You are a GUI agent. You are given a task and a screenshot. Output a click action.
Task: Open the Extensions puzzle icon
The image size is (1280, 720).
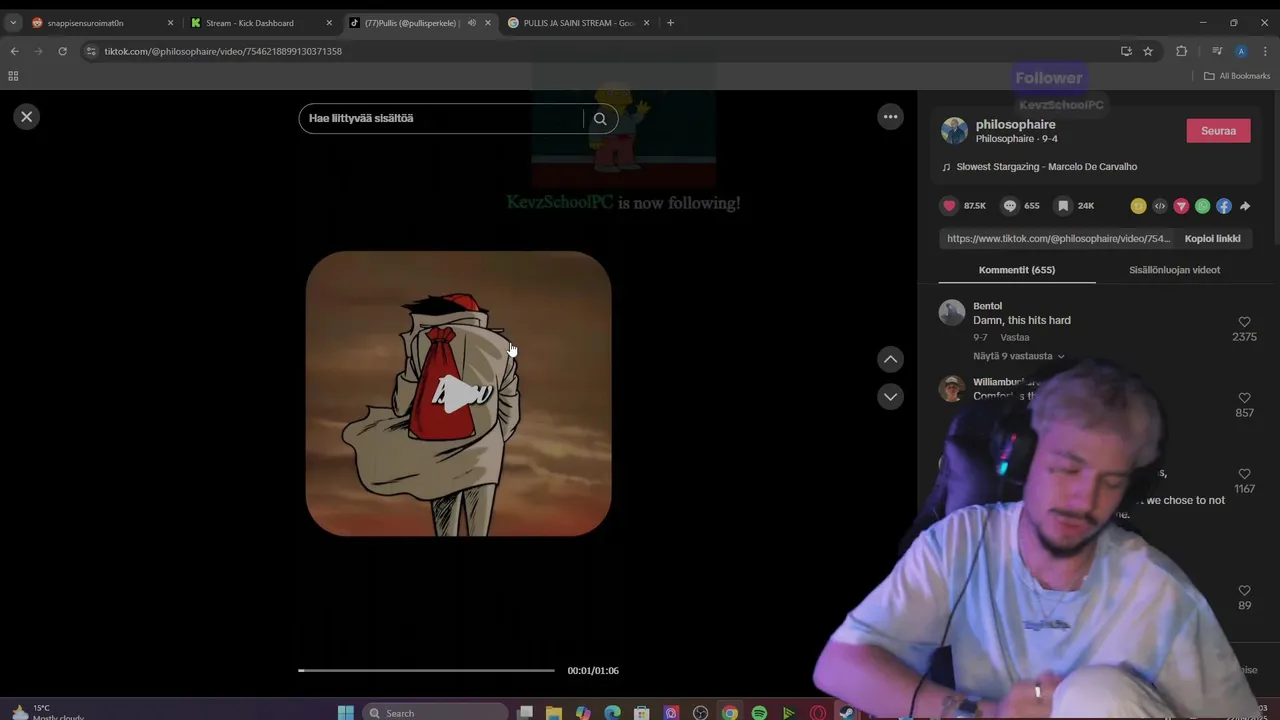1181,51
